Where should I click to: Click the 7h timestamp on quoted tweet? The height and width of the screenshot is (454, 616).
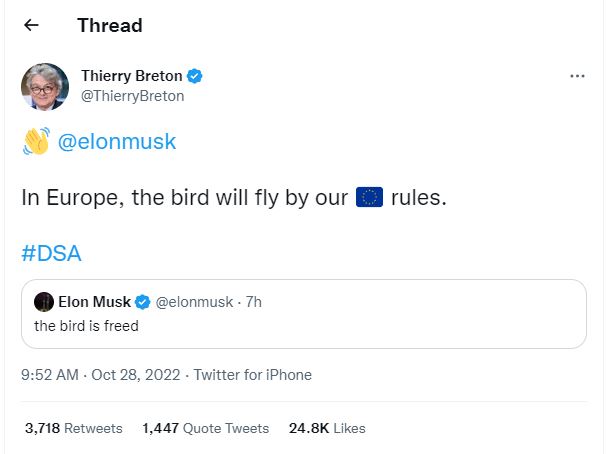click(254, 302)
